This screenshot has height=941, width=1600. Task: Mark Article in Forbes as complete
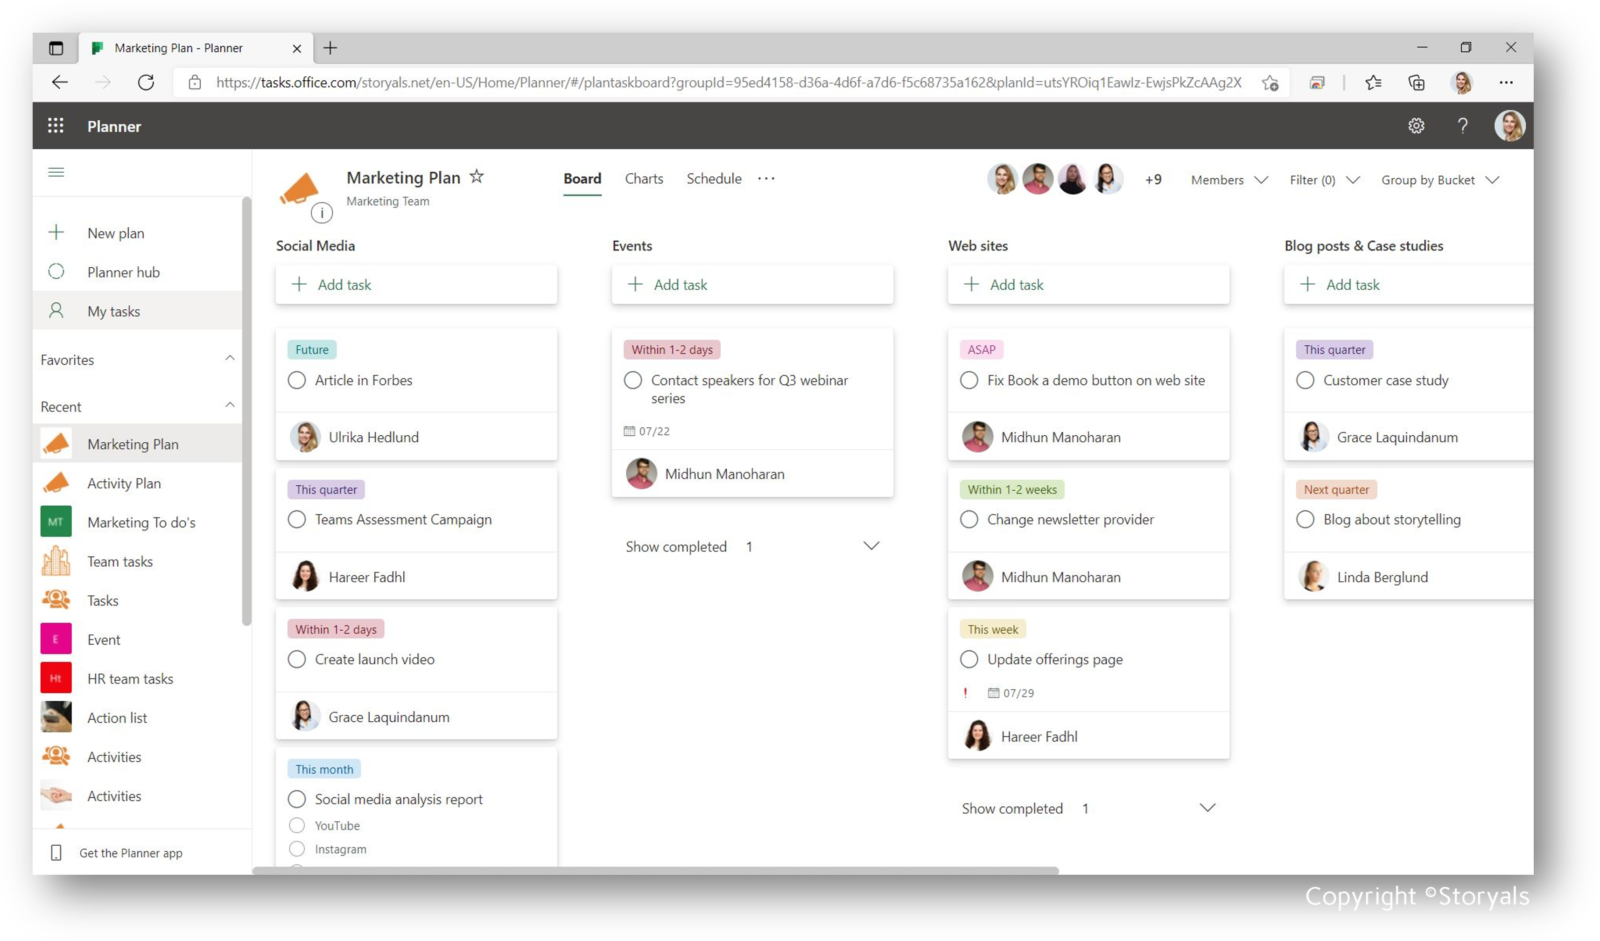click(296, 380)
